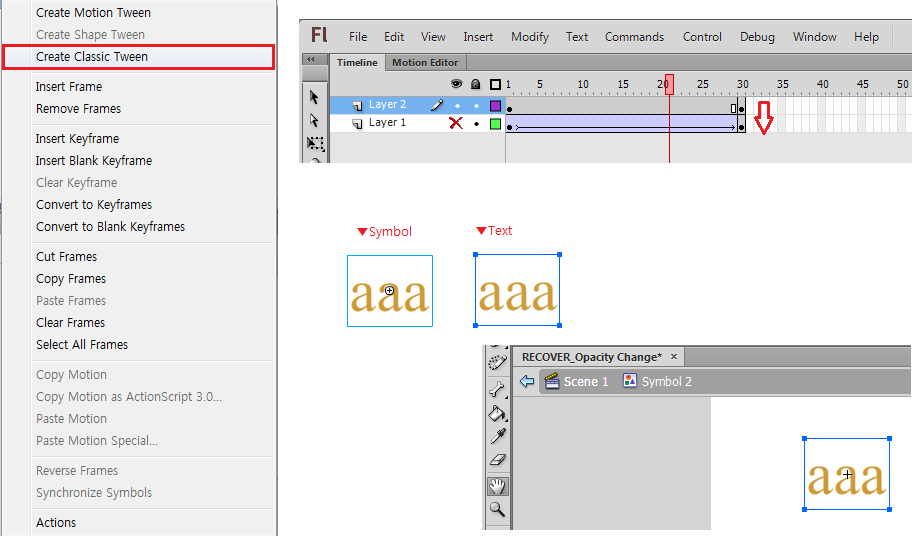Click the Layer 1 page icon

pos(357,124)
